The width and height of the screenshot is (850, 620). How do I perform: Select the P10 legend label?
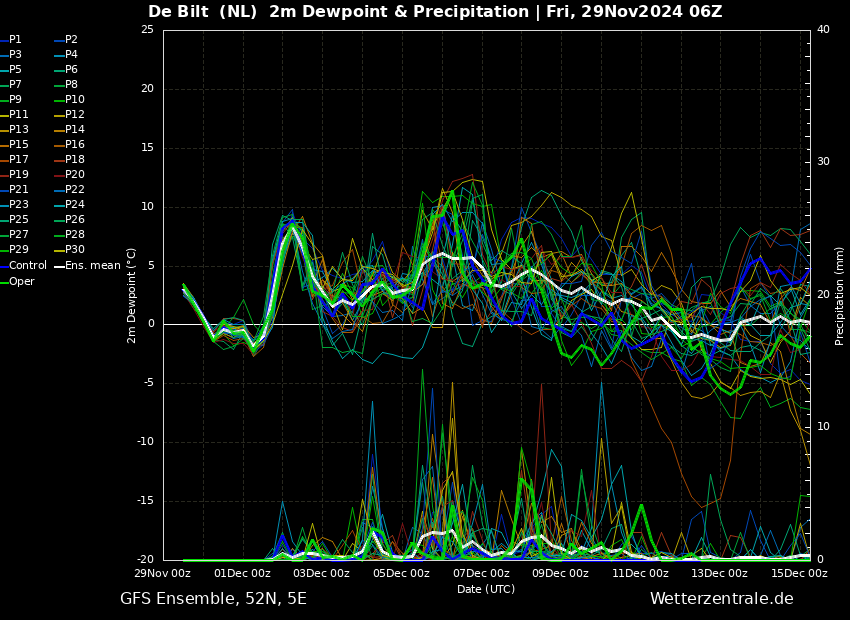click(74, 100)
